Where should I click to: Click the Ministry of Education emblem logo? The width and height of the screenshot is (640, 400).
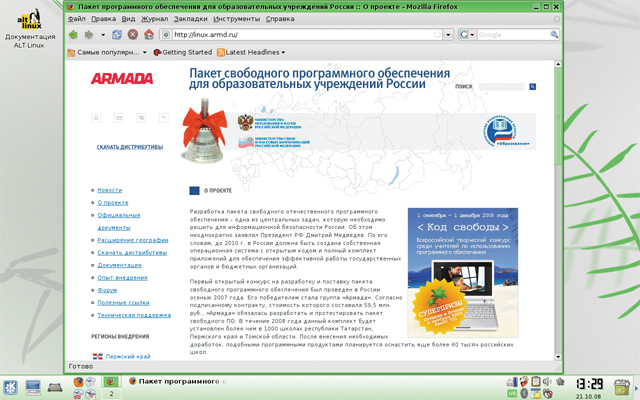[x=245, y=122]
